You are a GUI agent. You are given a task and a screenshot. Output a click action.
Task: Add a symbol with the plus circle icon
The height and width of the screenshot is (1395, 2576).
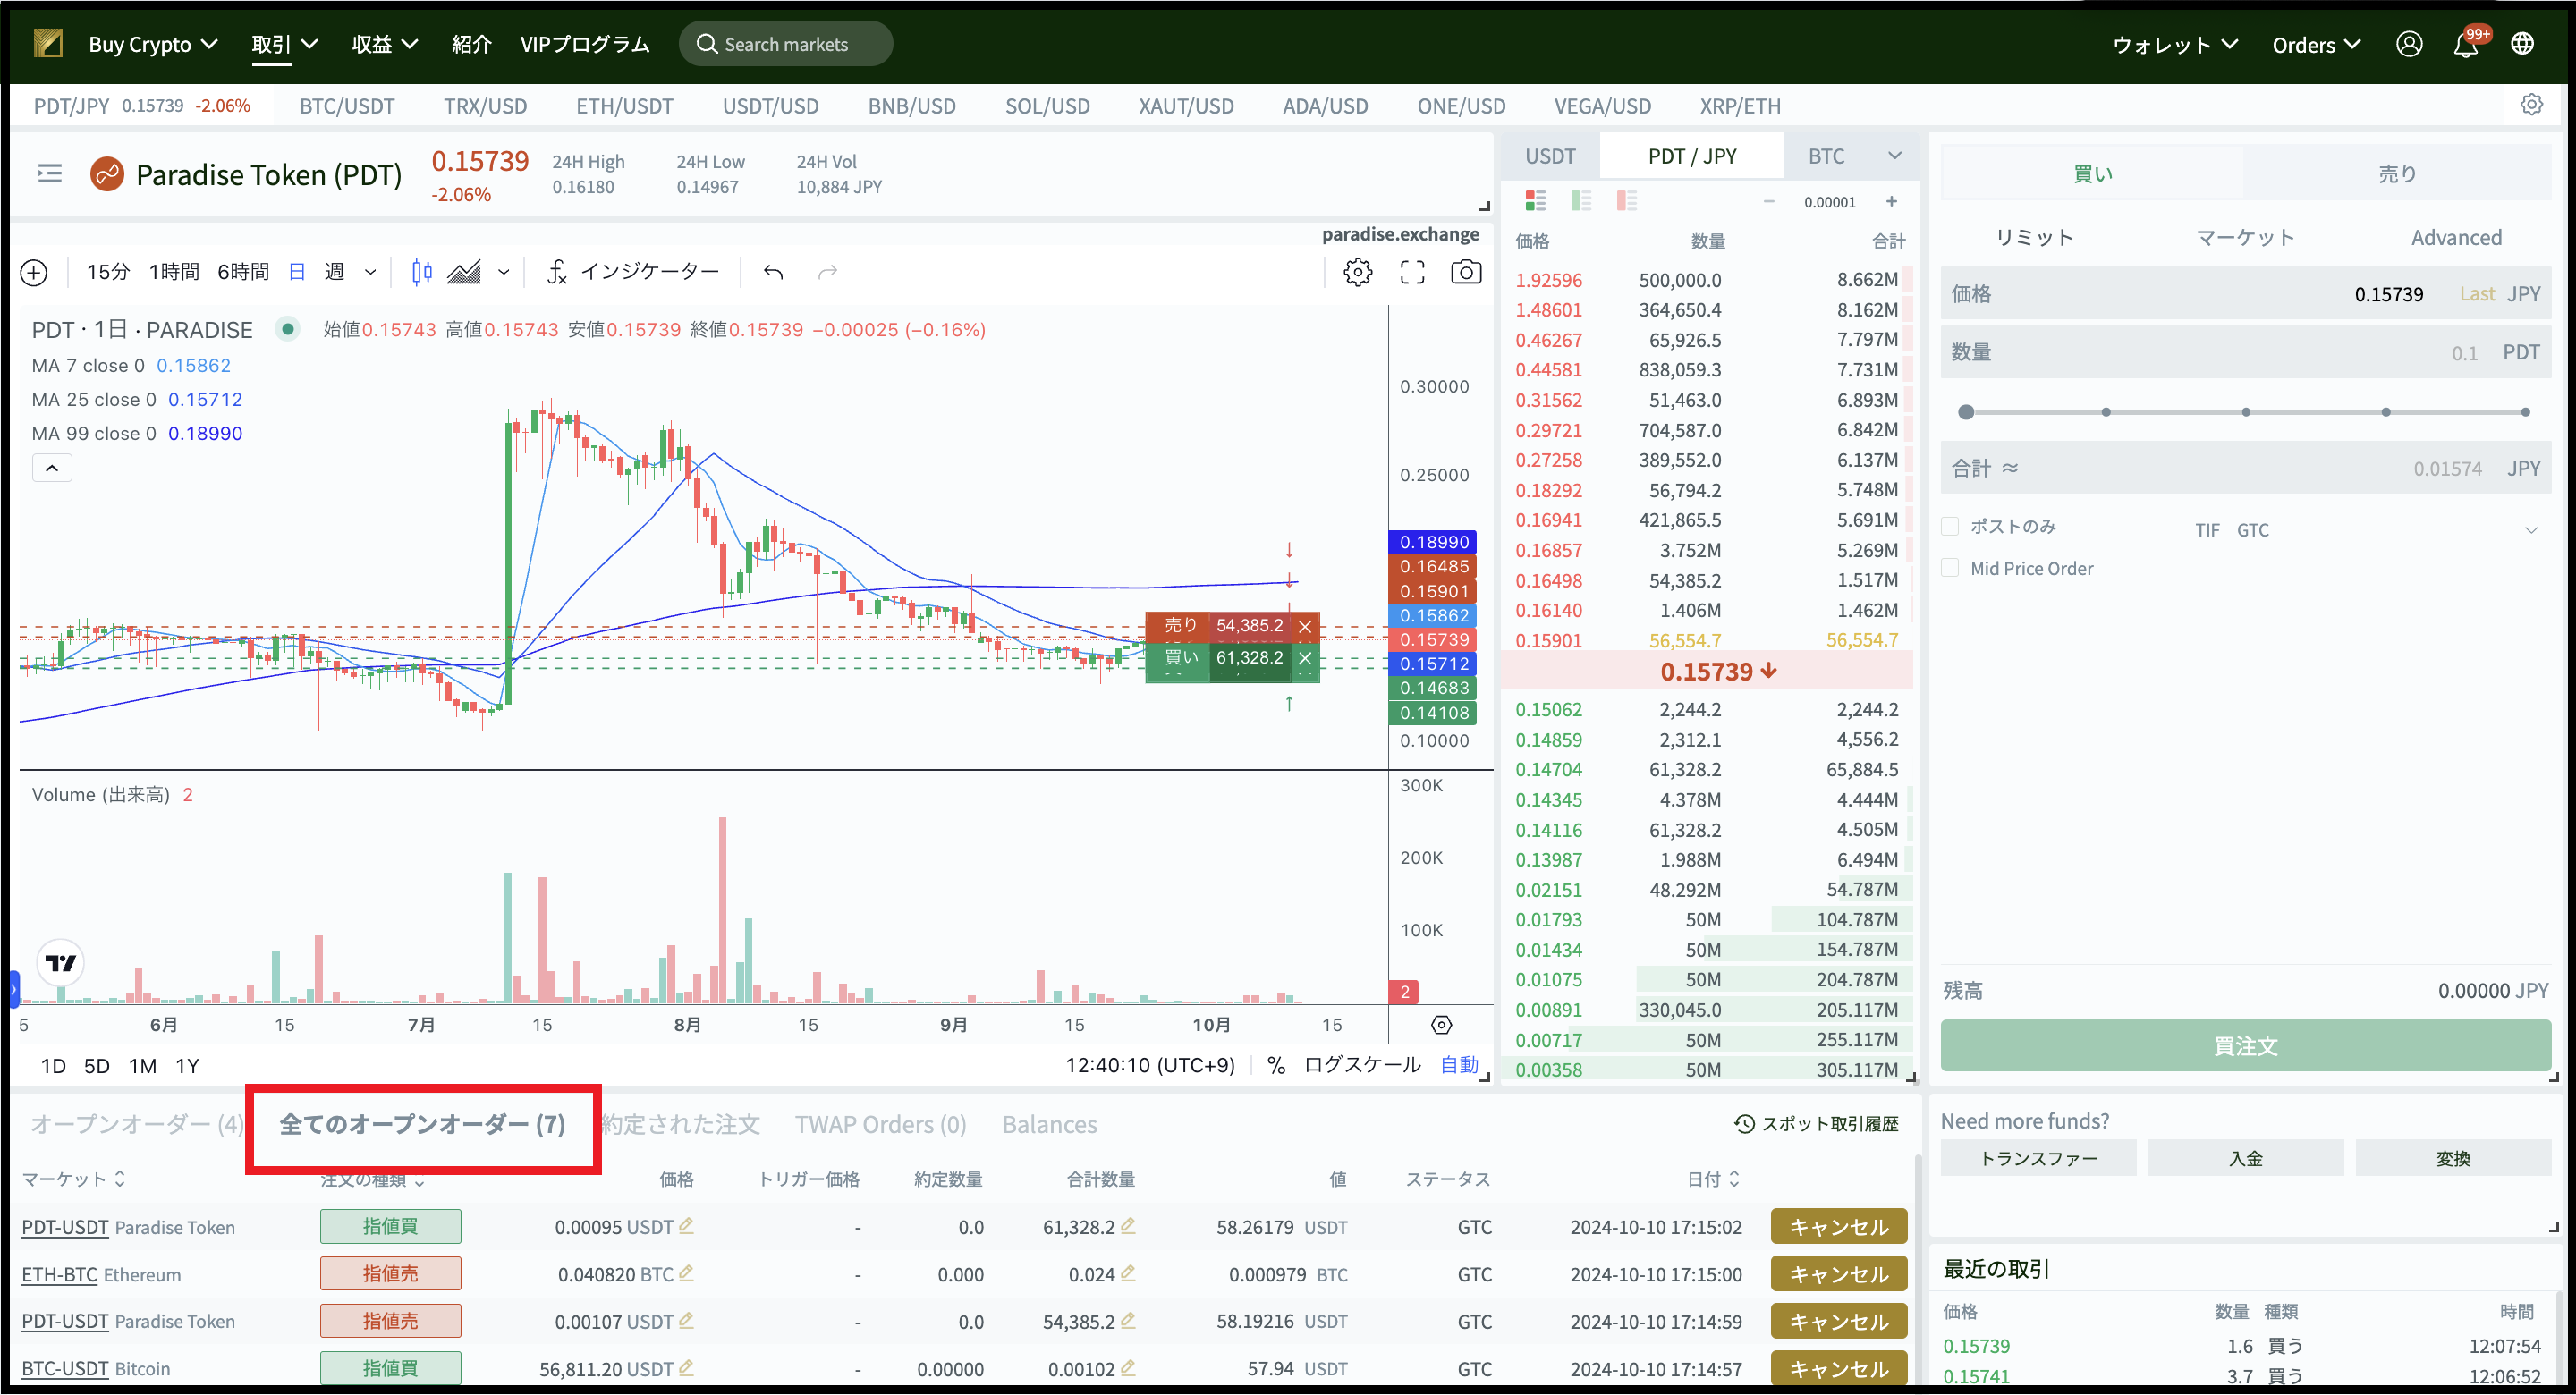coord(34,272)
